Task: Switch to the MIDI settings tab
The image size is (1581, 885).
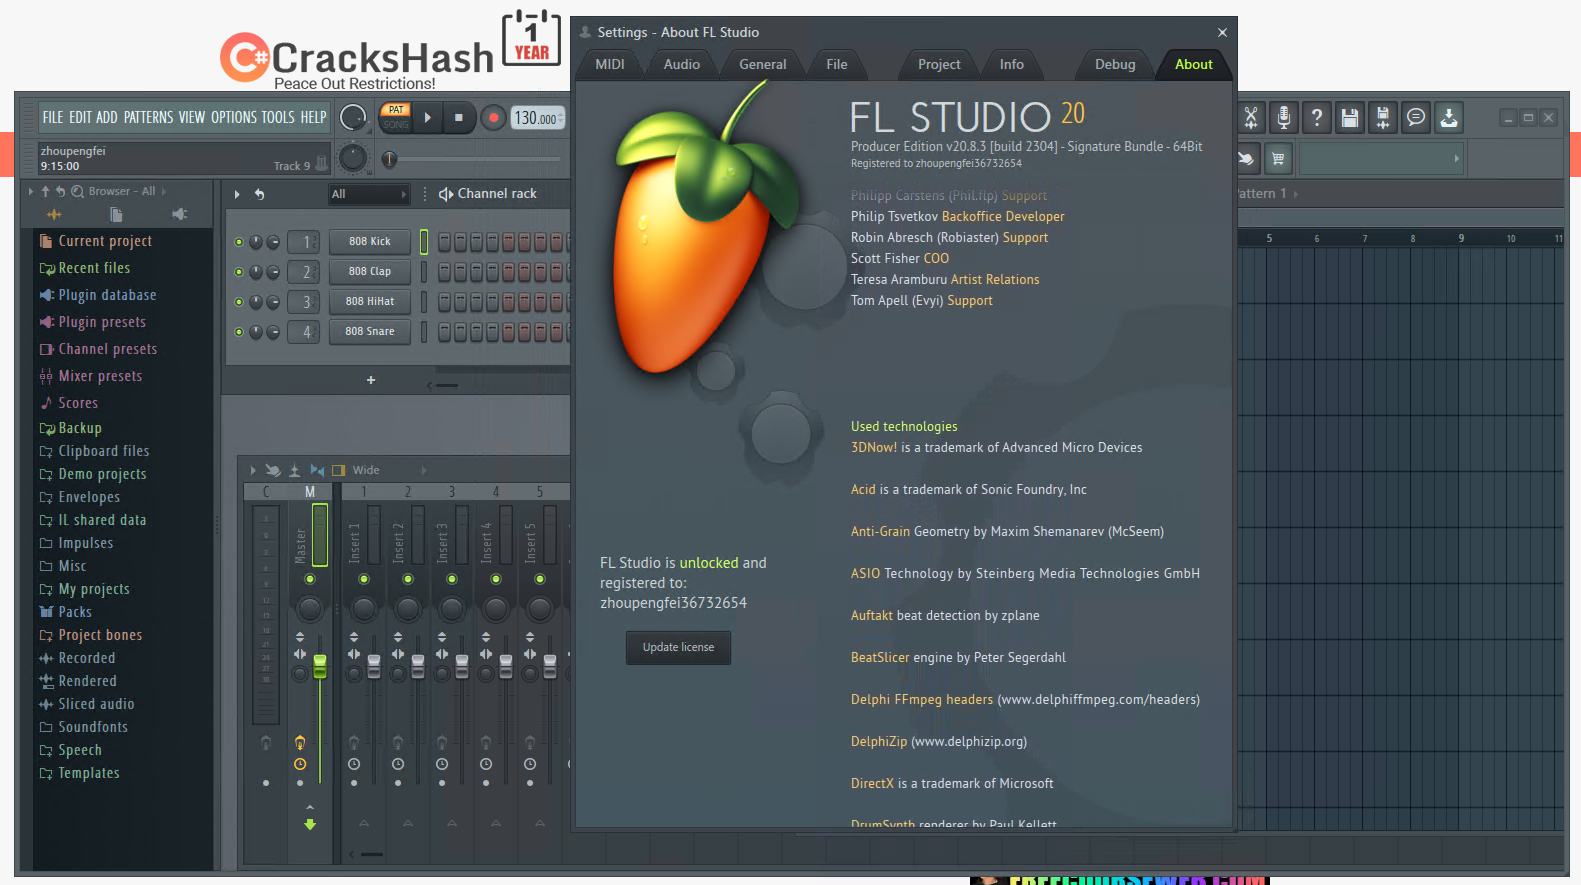Action: point(610,64)
